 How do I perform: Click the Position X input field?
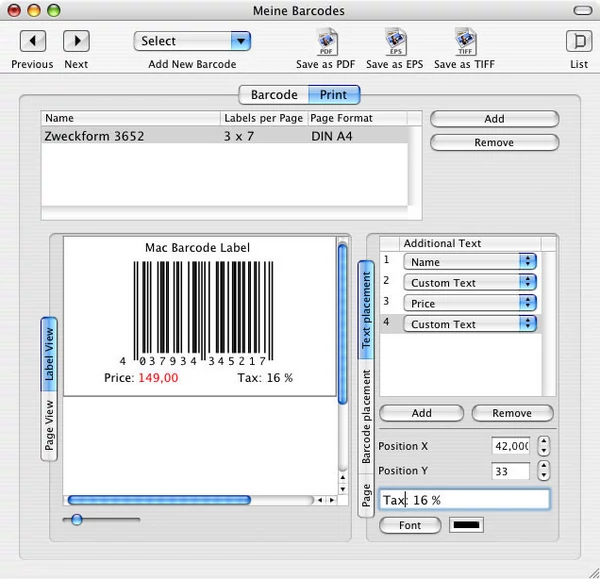pos(511,446)
